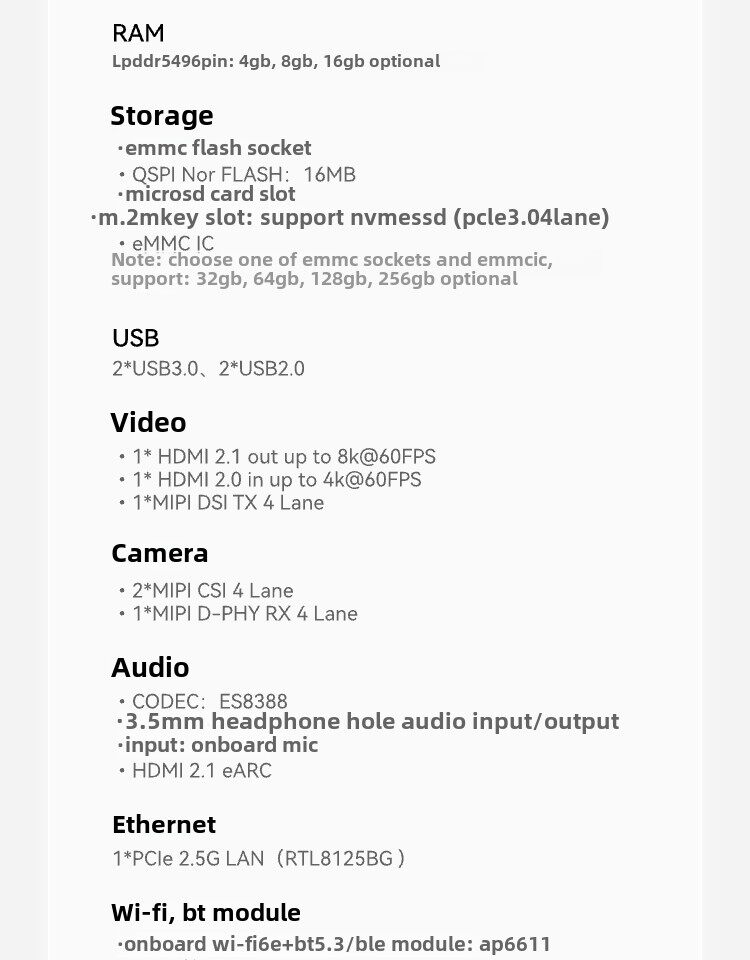This screenshot has height=960, width=750.
Task: Click the HDMI 2.0 in 4k@60FPS line
Action: (x=276, y=480)
